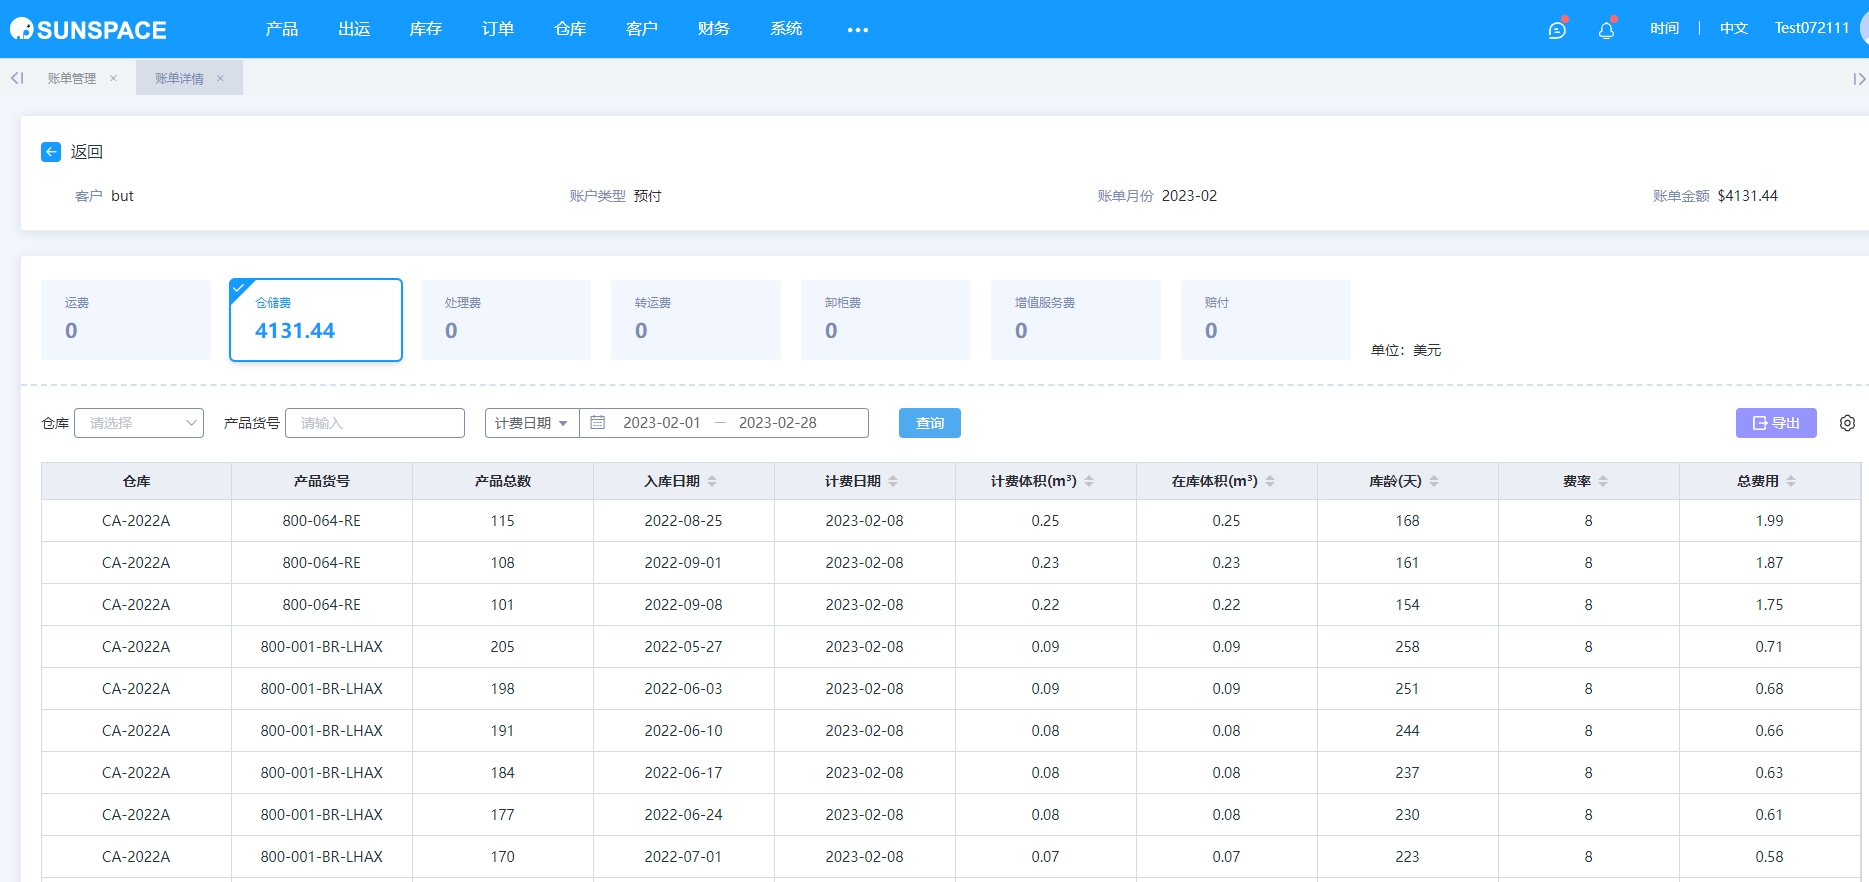Image resolution: width=1869 pixels, height=882 pixels.
Task: Focus the 产品货号 input field
Action: pyautogui.click(x=375, y=423)
